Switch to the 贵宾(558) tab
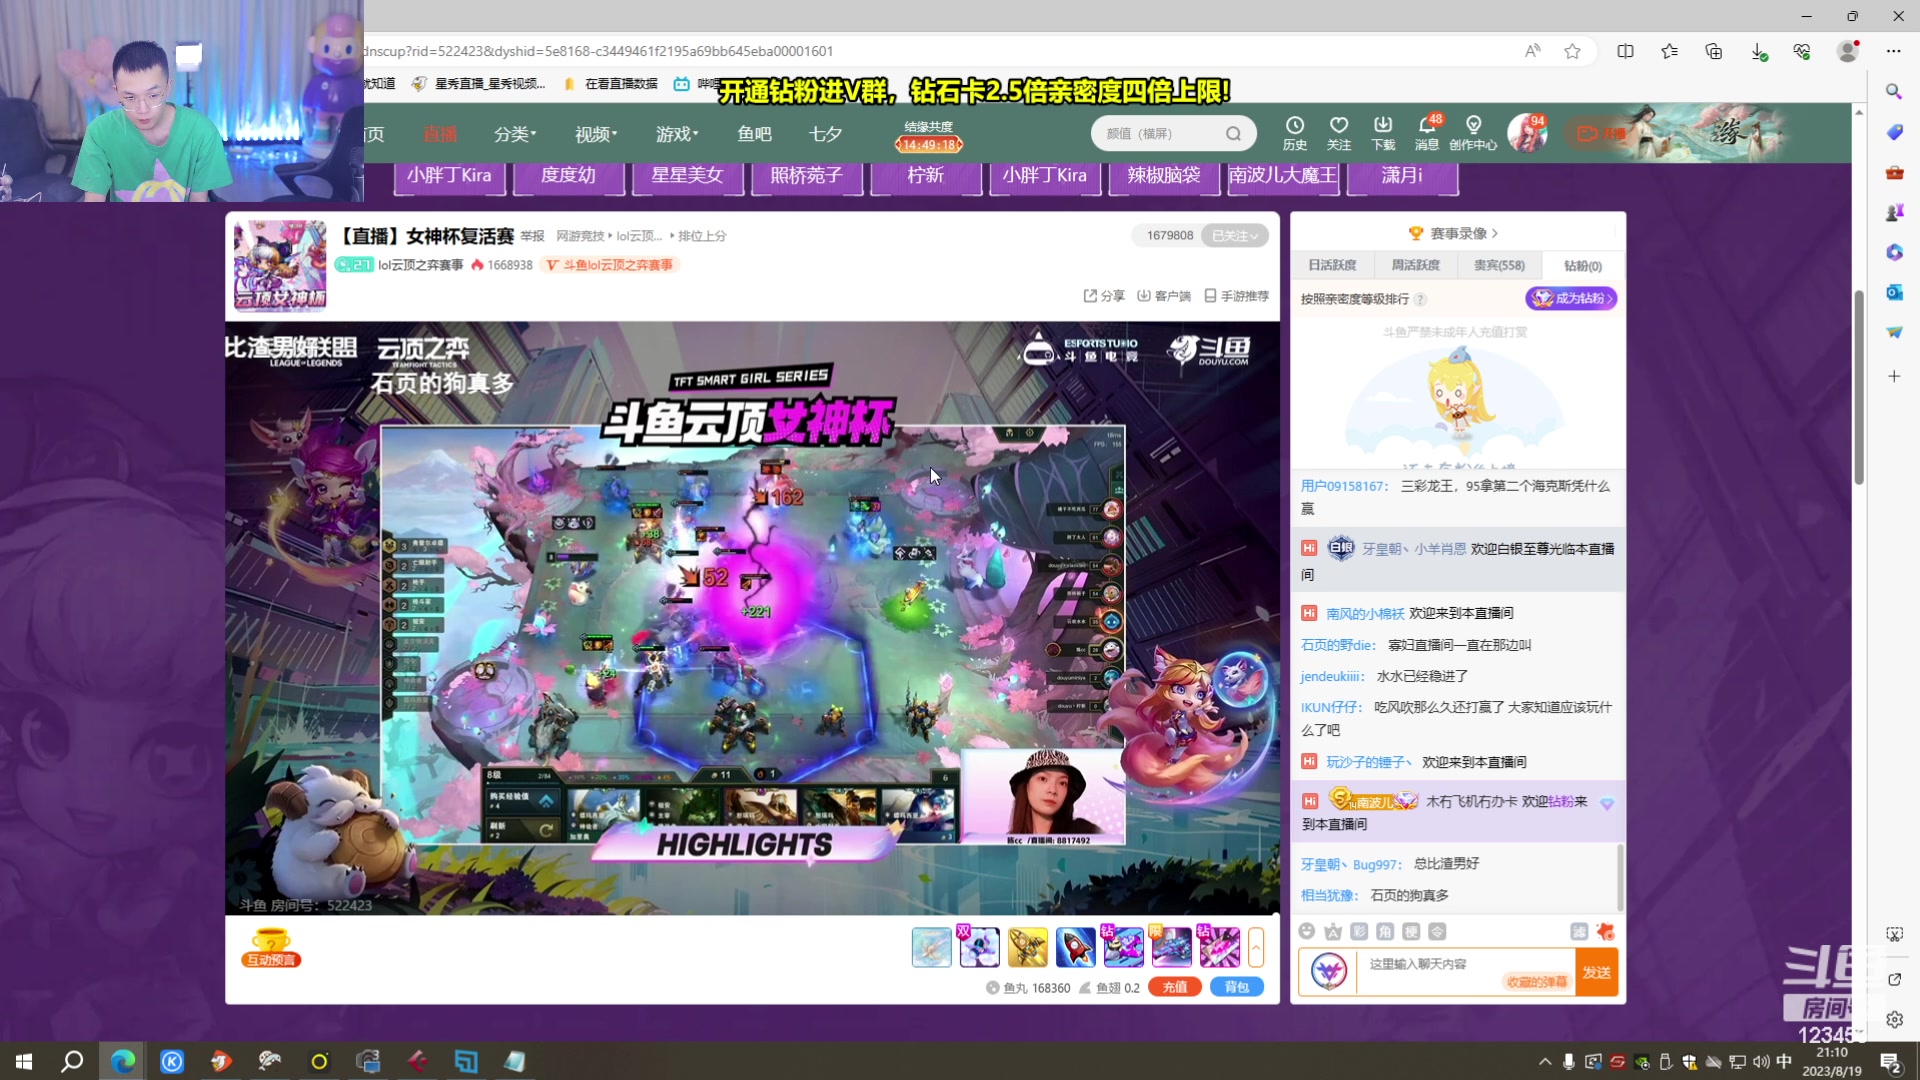 coord(1499,265)
